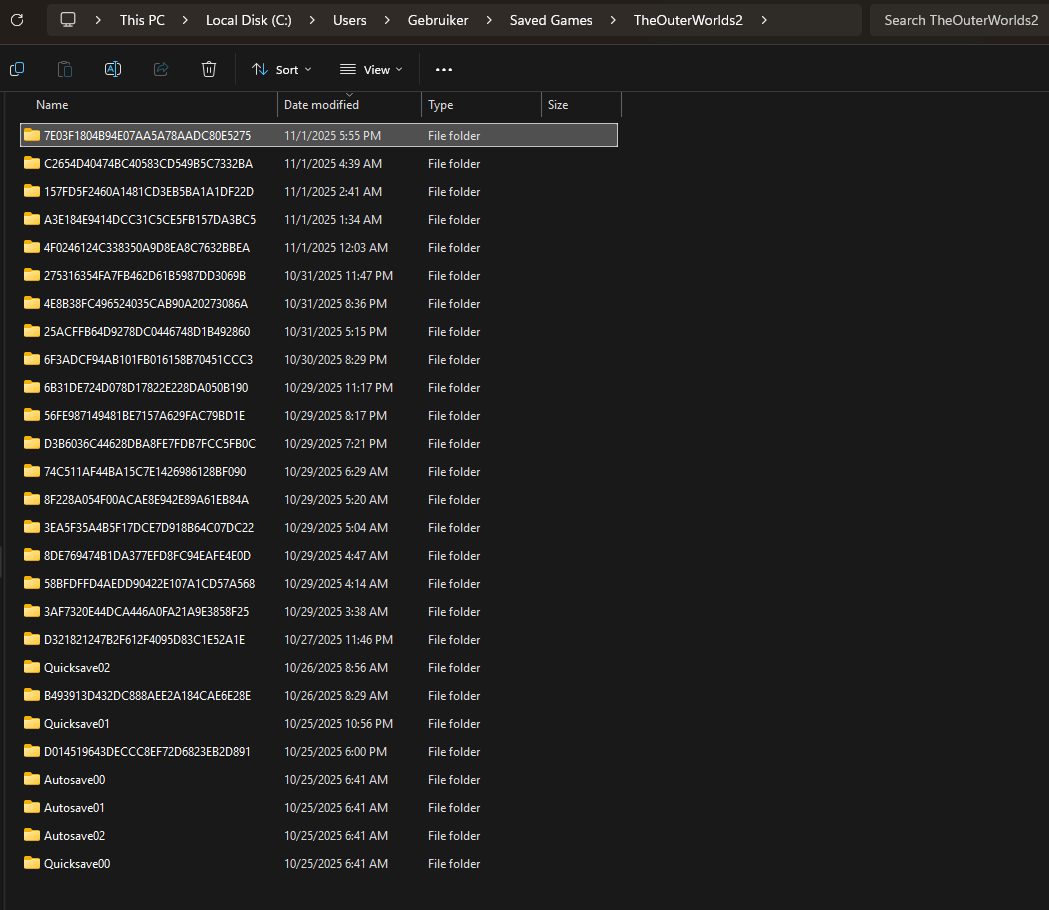
Task: Click the Size column header
Action: point(558,105)
